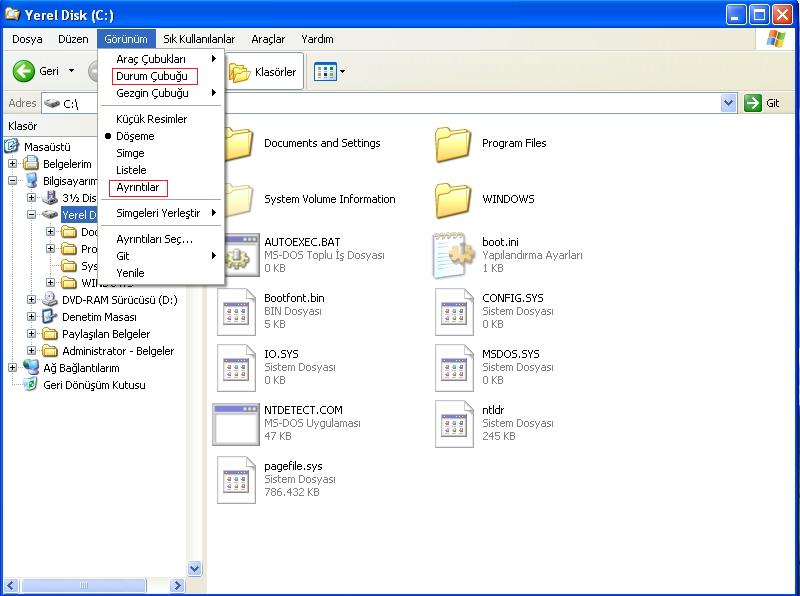Select the WINDOWS folder icon in file list
800x596 pixels.
pyautogui.click(x=453, y=200)
